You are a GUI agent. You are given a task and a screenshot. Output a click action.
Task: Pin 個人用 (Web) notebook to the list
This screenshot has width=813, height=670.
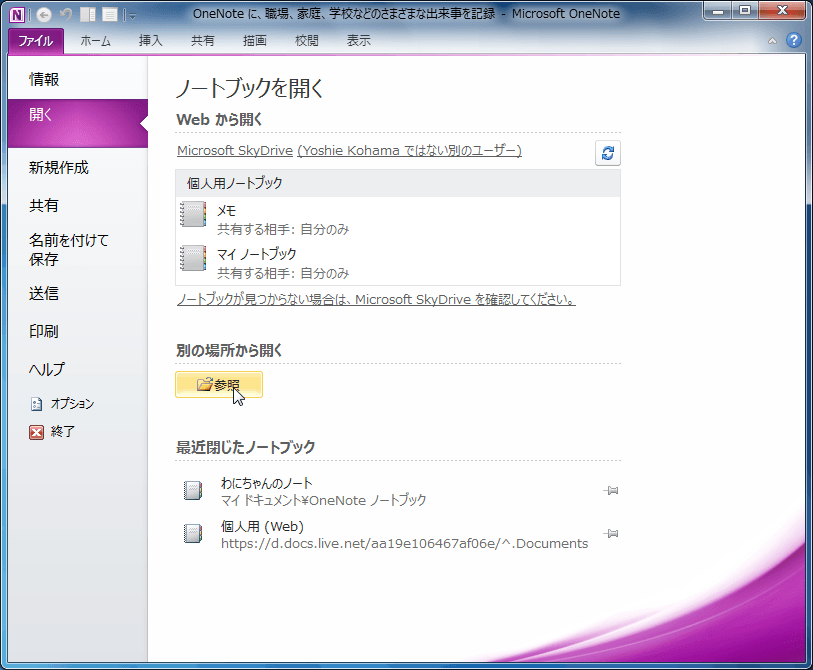pyautogui.click(x=611, y=534)
